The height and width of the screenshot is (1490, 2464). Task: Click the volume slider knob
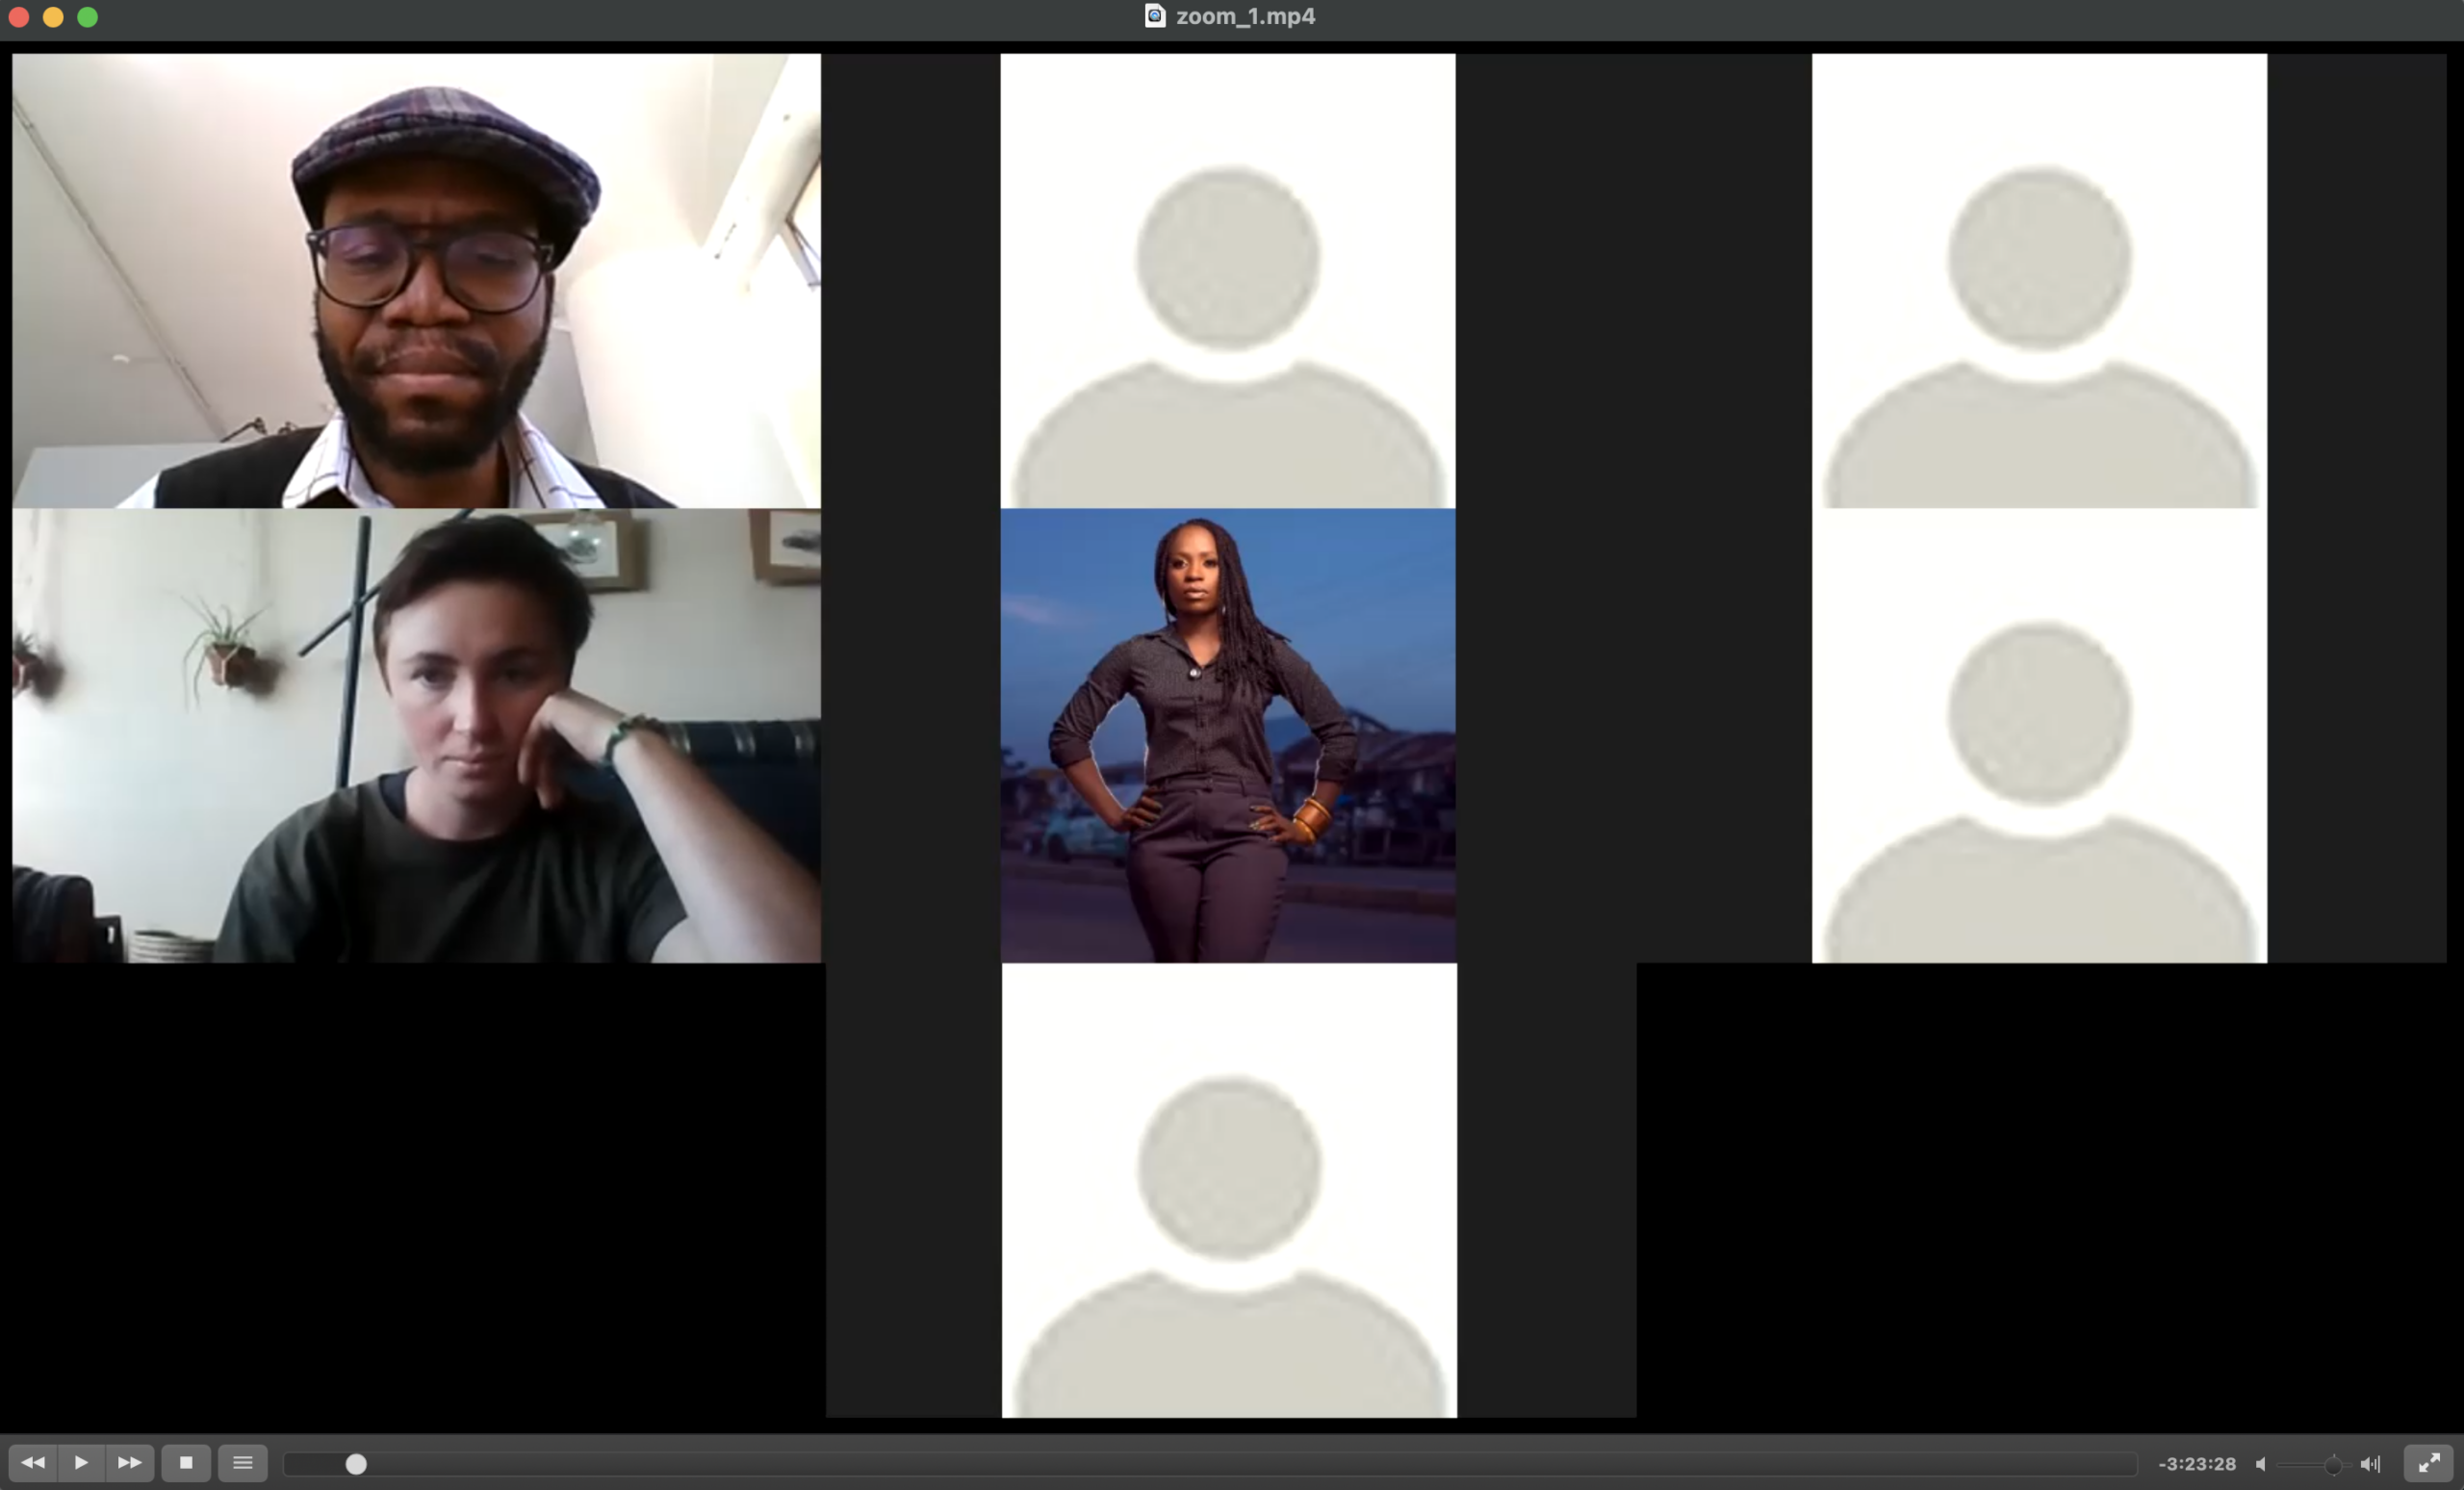(2333, 1465)
